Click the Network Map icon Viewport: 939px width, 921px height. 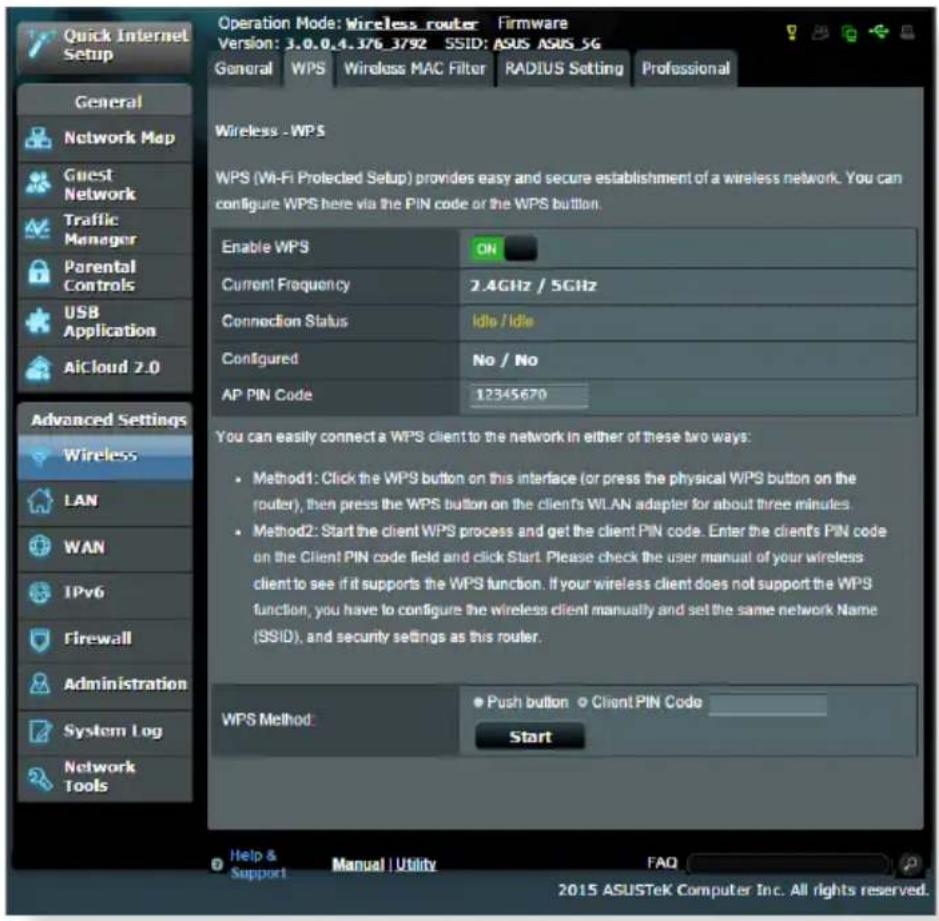click(x=38, y=138)
